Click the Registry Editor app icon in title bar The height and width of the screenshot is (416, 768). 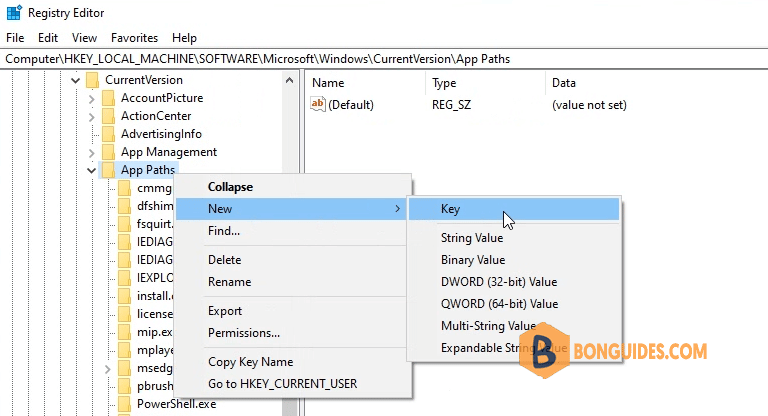tap(14, 12)
